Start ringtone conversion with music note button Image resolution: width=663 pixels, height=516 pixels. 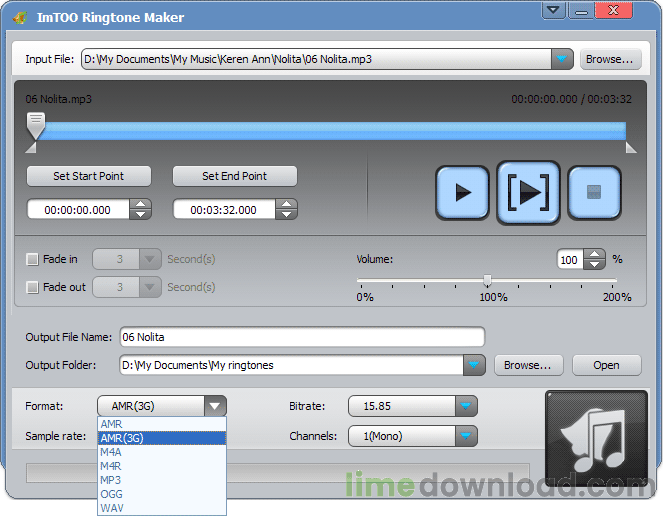point(596,438)
